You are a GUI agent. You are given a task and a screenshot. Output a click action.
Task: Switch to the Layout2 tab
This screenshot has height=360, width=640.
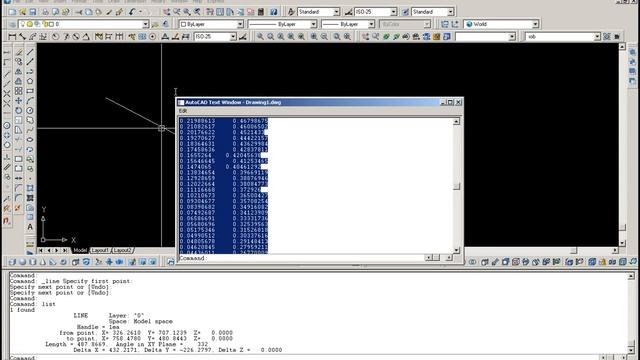(x=122, y=250)
